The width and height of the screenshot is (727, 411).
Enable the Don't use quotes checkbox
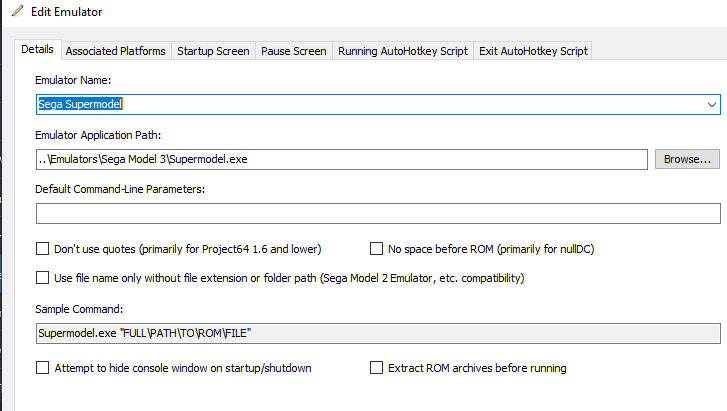43,249
